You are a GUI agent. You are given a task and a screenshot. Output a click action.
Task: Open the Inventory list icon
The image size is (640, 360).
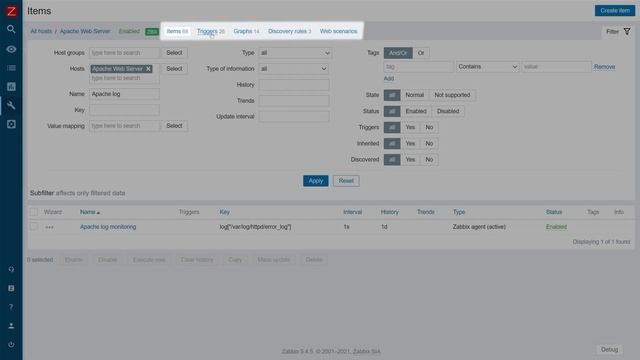[x=11, y=68]
